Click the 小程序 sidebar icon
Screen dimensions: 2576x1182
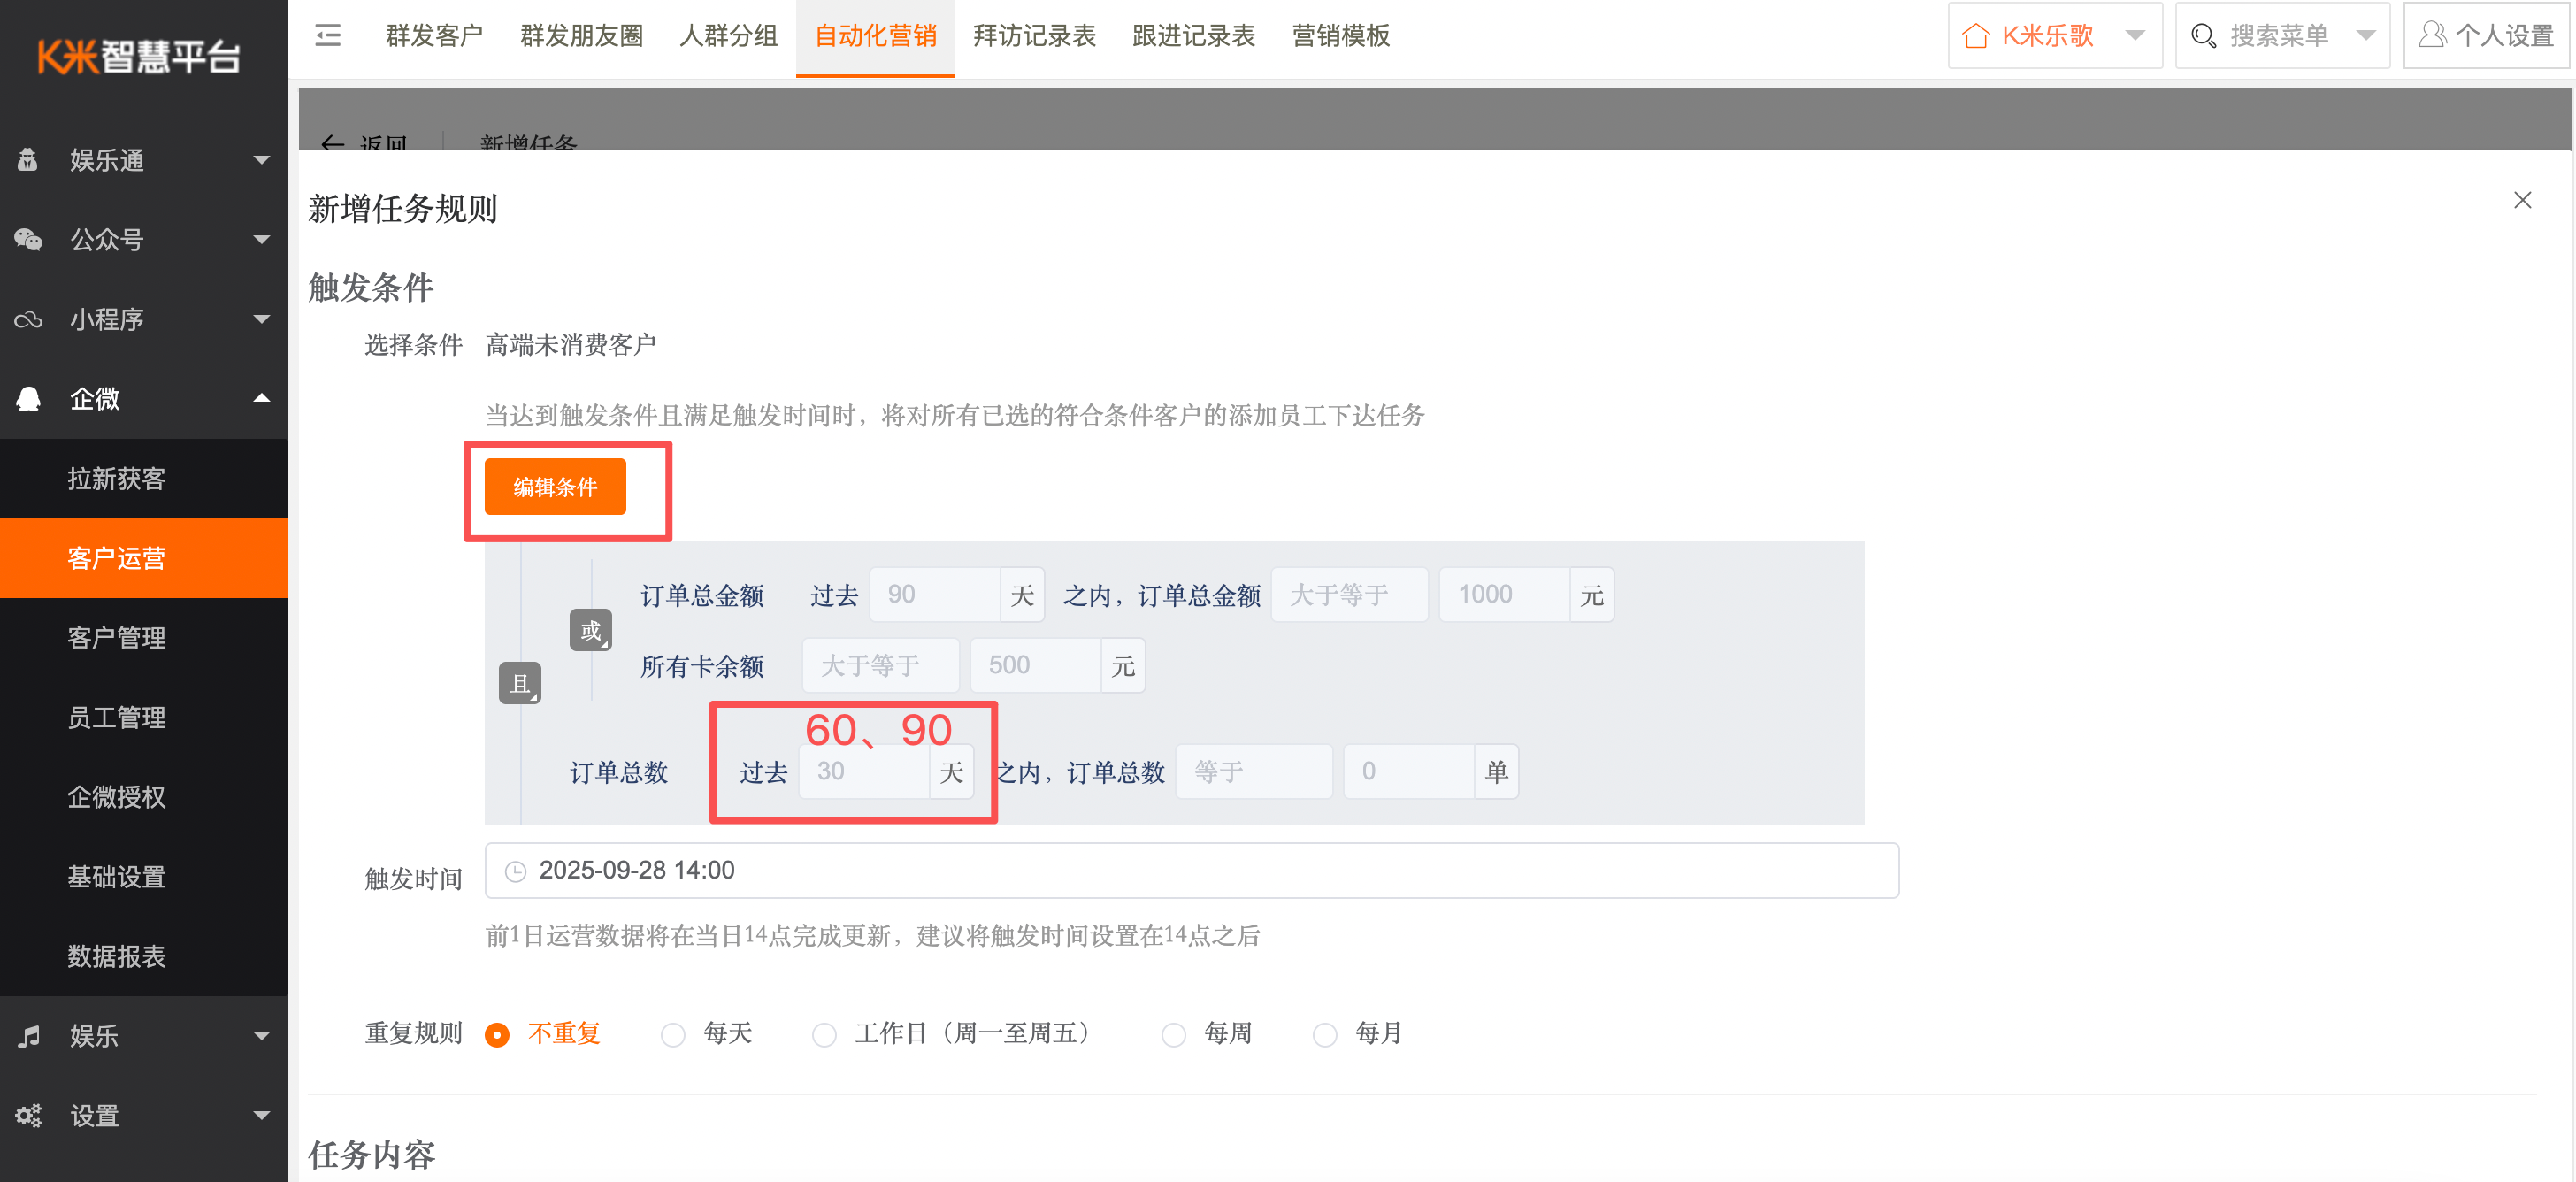click(x=28, y=319)
